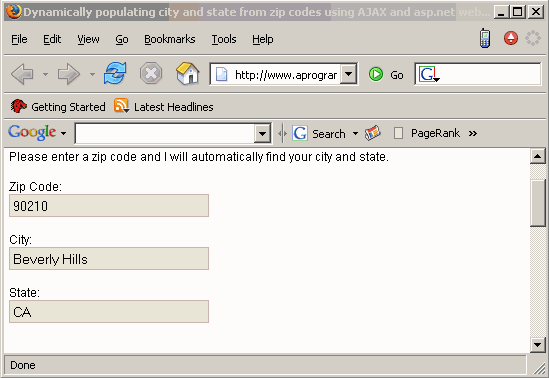Click the green Go arrow icon
Screen dimensions: 549x378
tap(376, 74)
